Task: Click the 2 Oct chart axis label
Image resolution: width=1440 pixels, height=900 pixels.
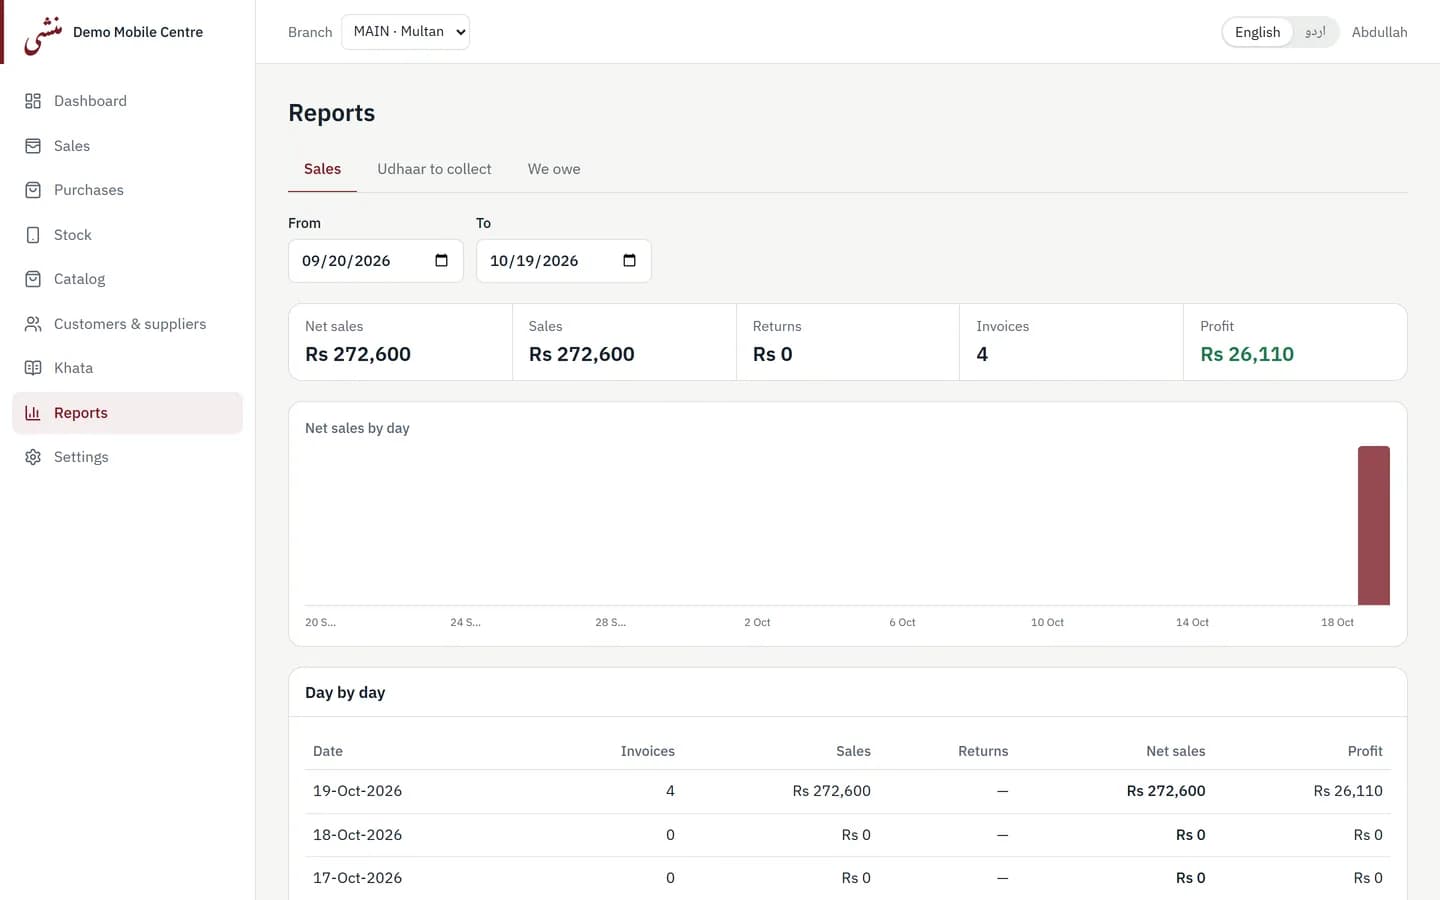Action: click(x=757, y=622)
